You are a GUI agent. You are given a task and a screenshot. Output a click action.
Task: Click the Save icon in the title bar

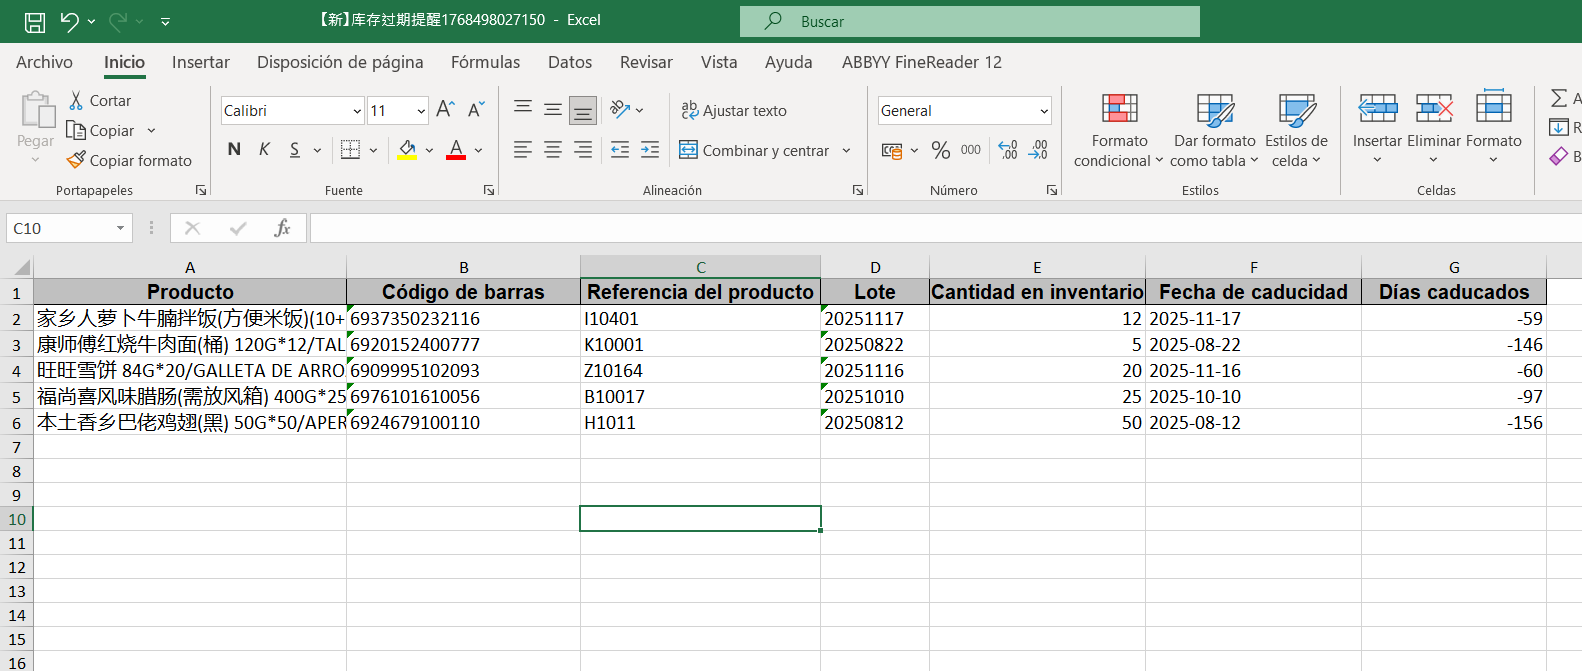pos(35,21)
